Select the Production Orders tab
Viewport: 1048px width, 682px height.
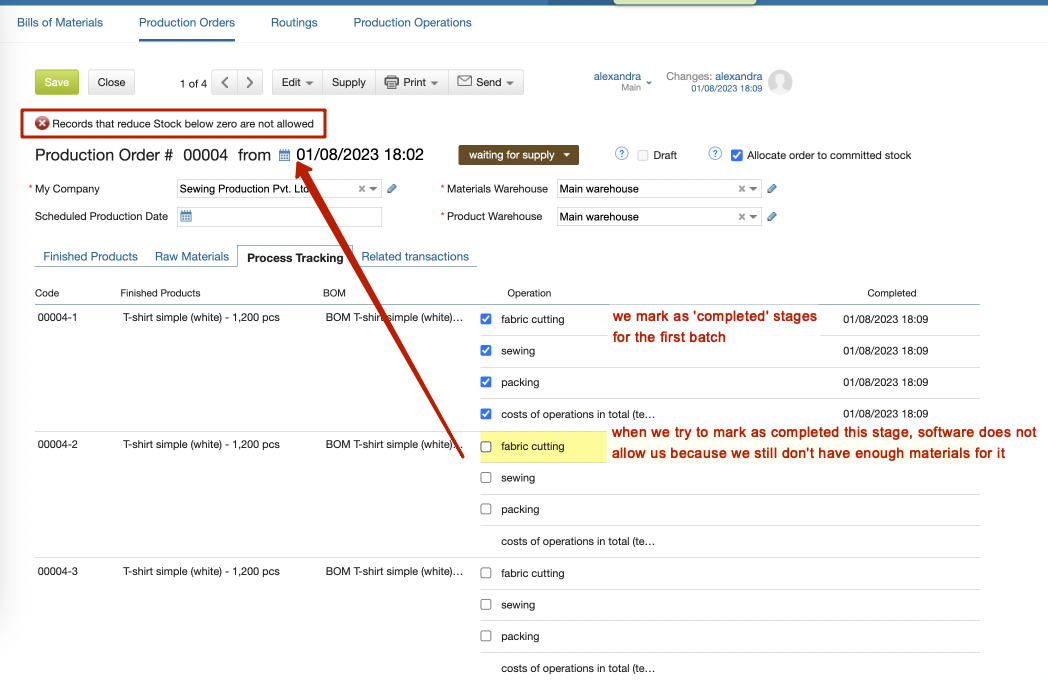(x=186, y=23)
